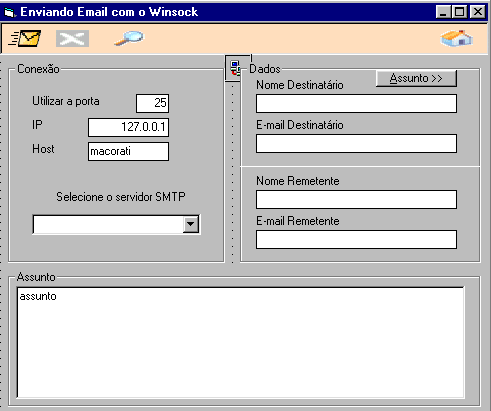Click inside the Assunto message text area
This screenshot has height=411, width=491.
point(240,342)
